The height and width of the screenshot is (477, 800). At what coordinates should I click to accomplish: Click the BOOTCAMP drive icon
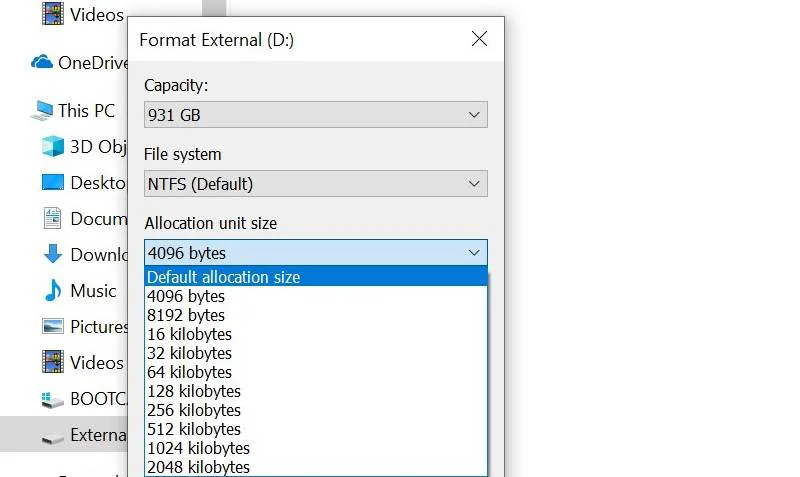point(53,399)
